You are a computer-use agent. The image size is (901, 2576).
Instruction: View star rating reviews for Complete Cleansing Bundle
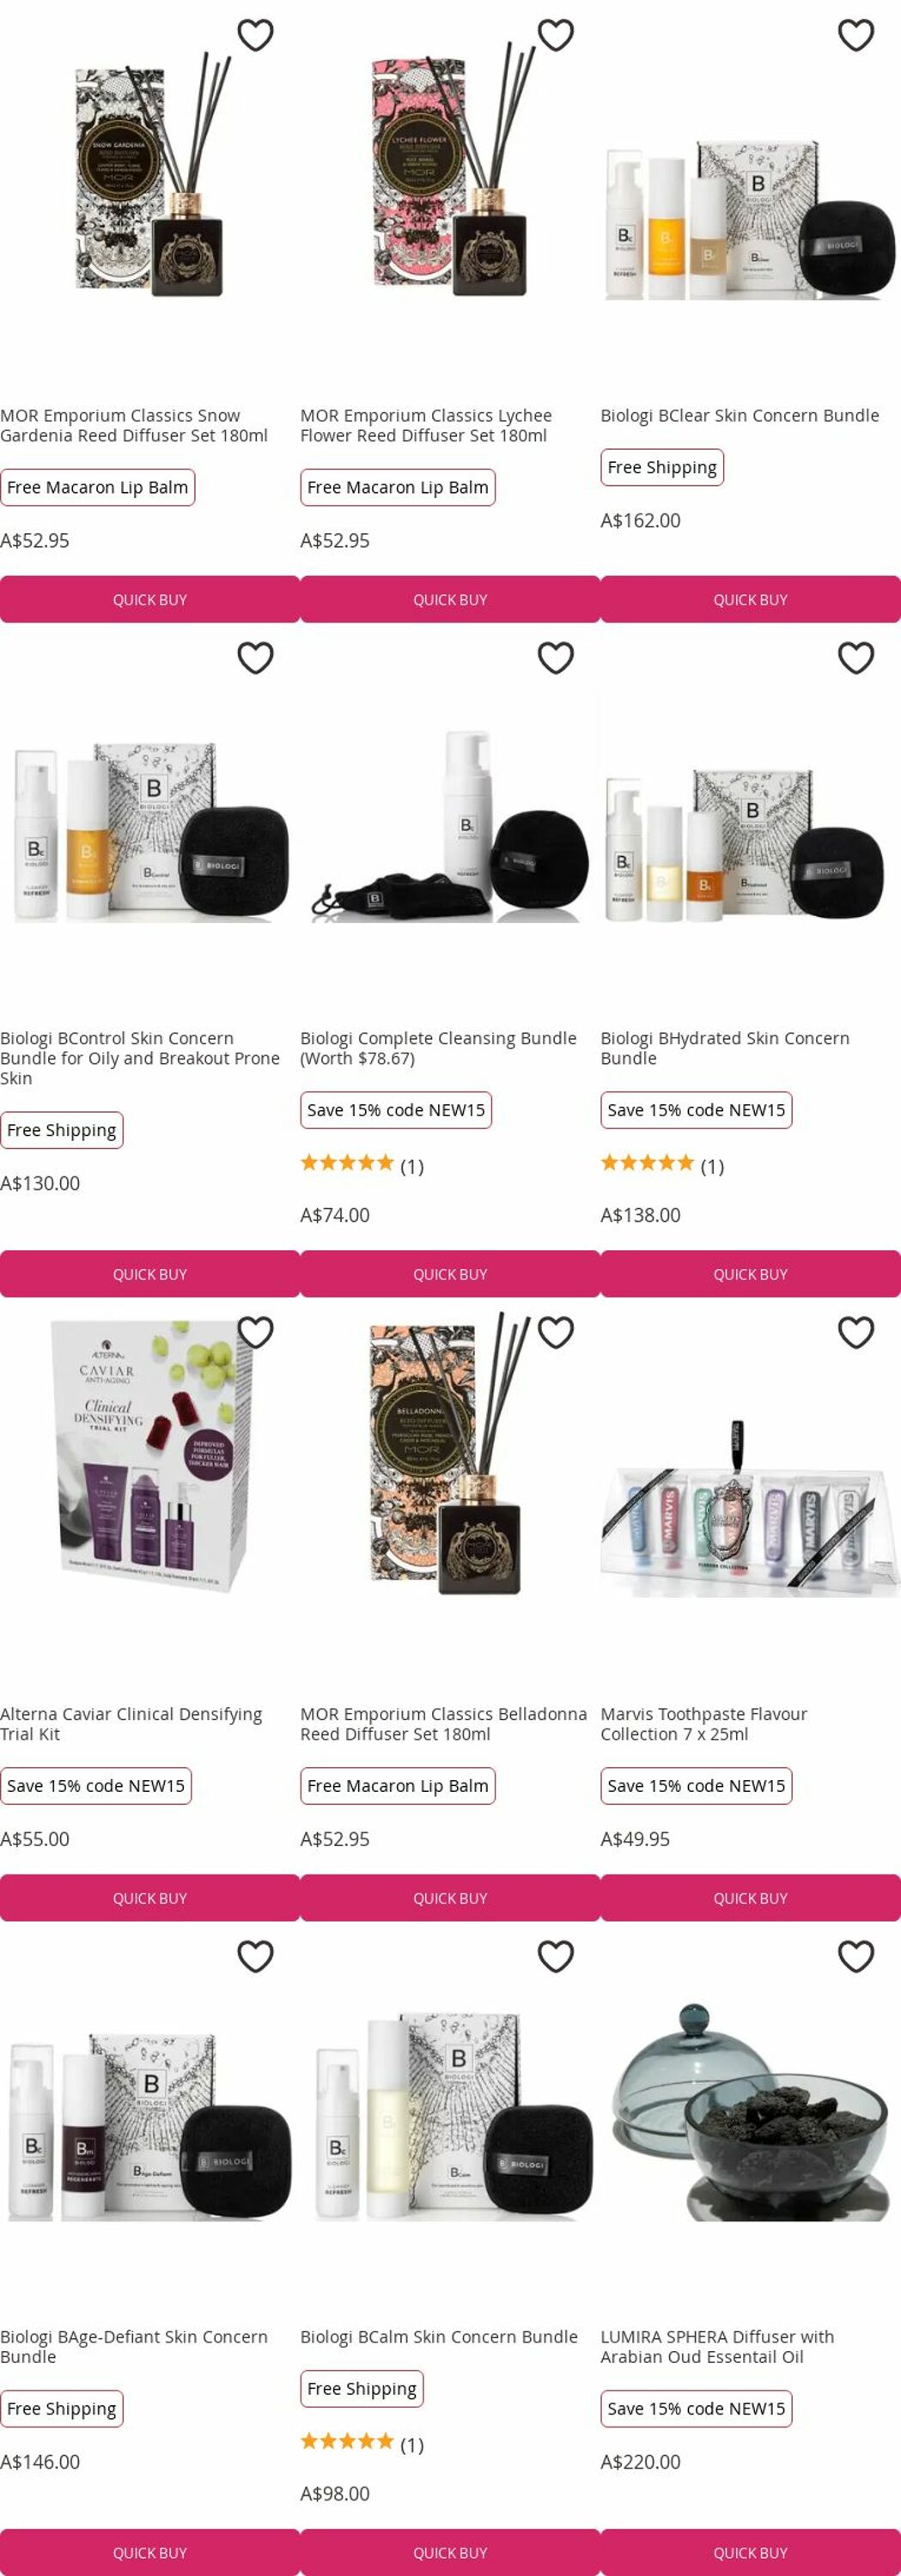[362, 1165]
